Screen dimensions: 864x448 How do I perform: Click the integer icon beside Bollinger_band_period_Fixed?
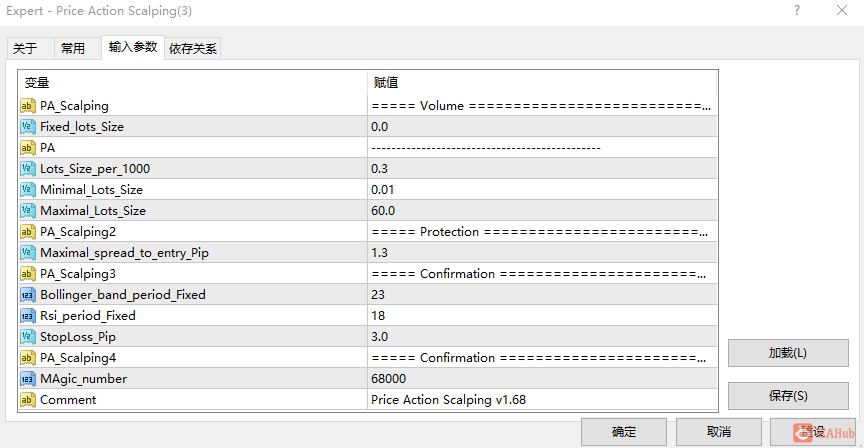pyautogui.click(x=28, y=294)
